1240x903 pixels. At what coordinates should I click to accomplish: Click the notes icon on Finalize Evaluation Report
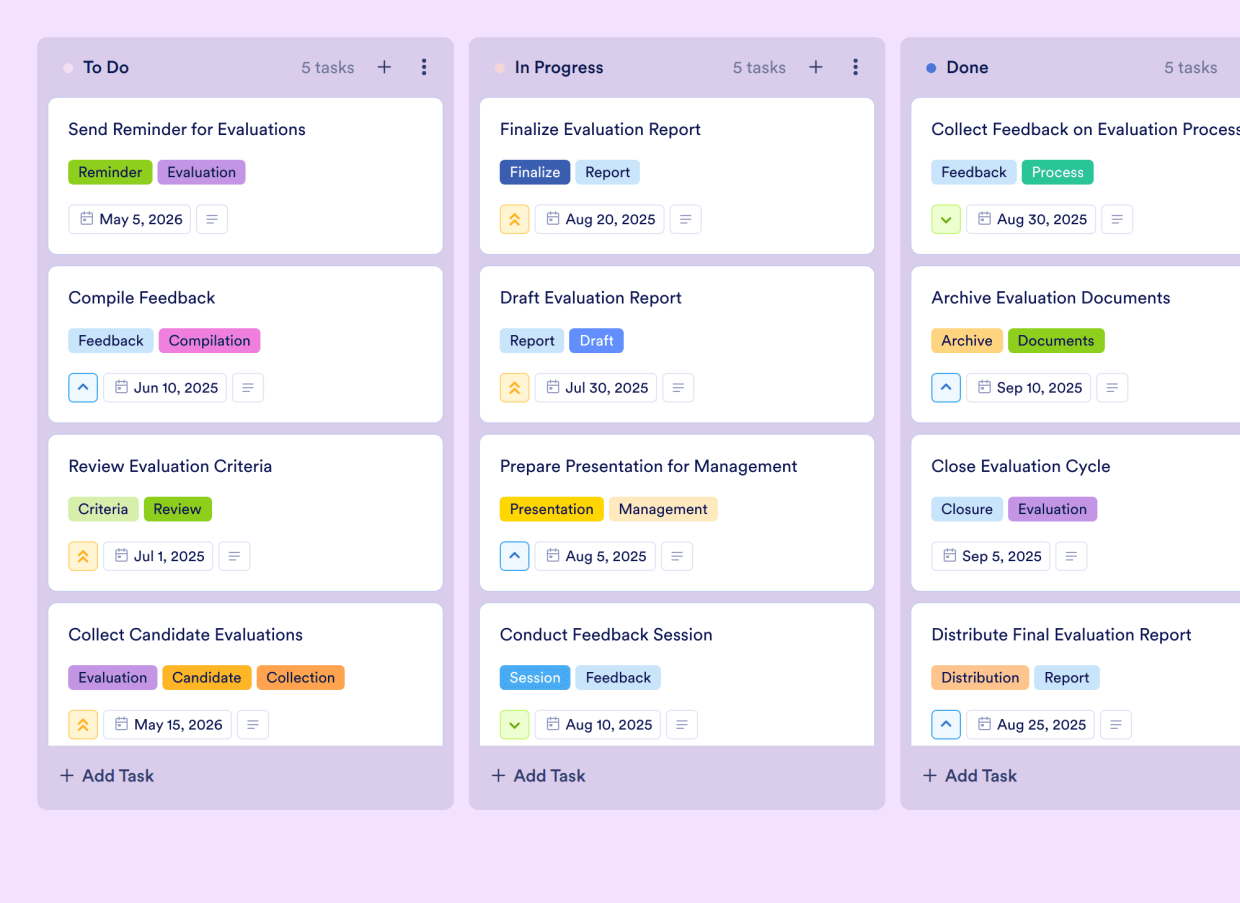(x=685, y=219)
